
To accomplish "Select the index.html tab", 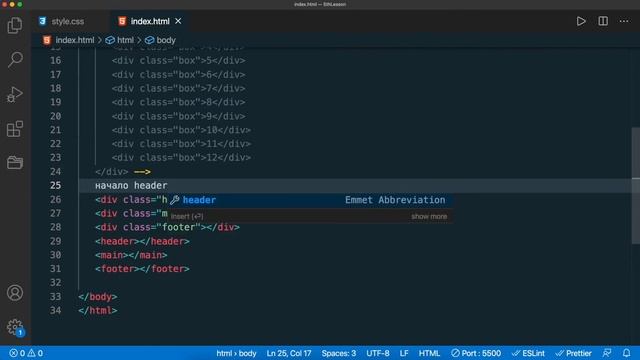I will [150, 21].
